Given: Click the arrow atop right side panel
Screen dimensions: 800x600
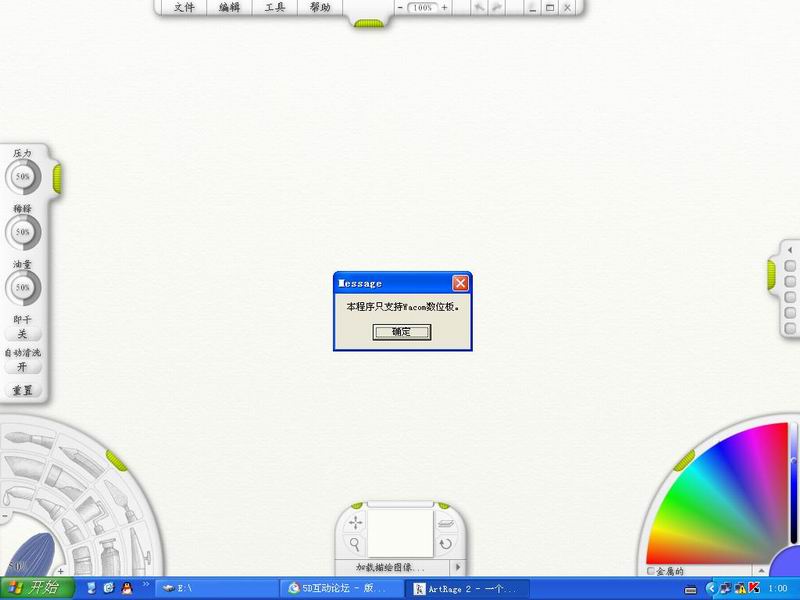Looking at the screenshot, I should (790, 250).
